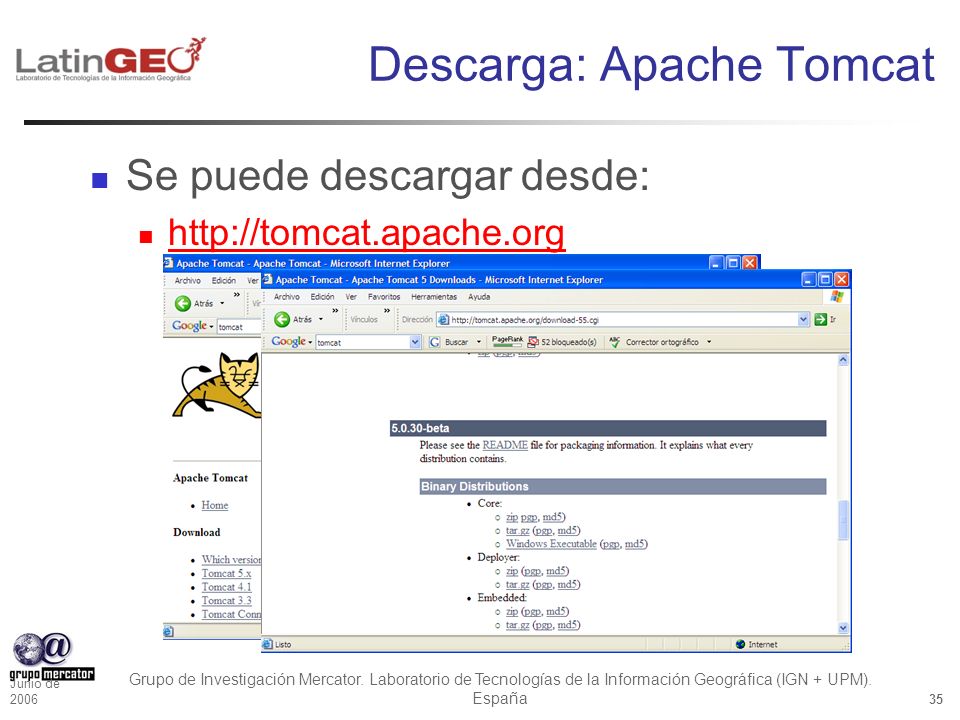Viewport: 960px width, 720px height.
Task: Click the Listo page icon in the front status bar
Action: 267,644
